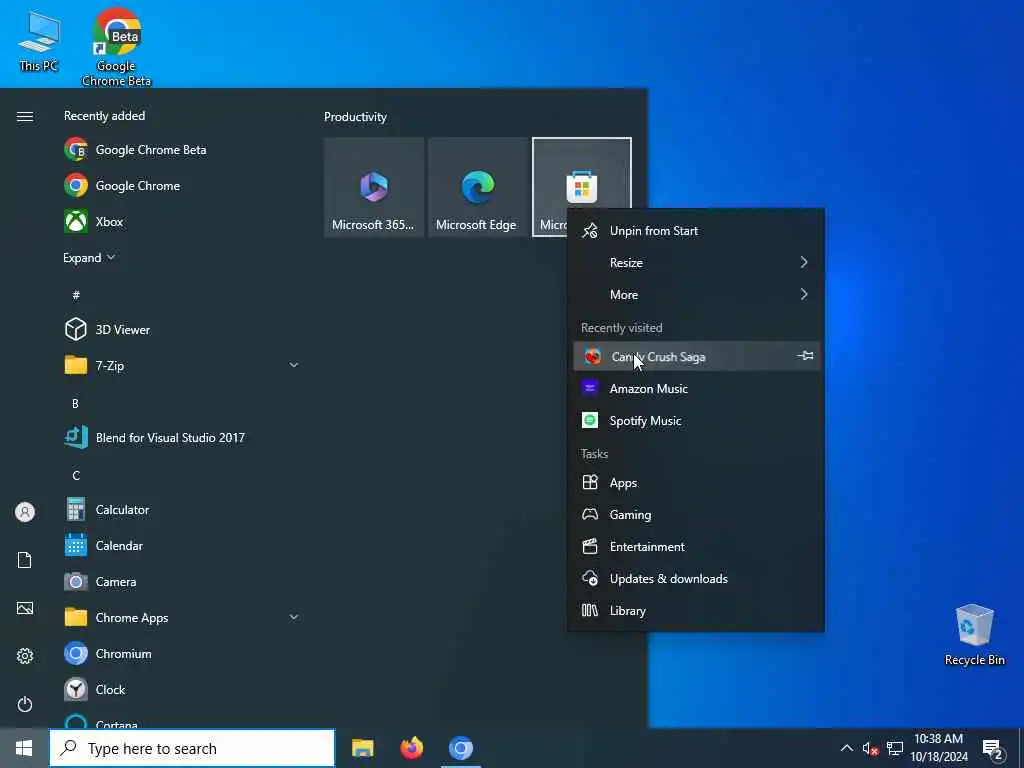Screen dimensions: 1024x768
Task: Choose the Gaming task
Action: tap(696, 515)
